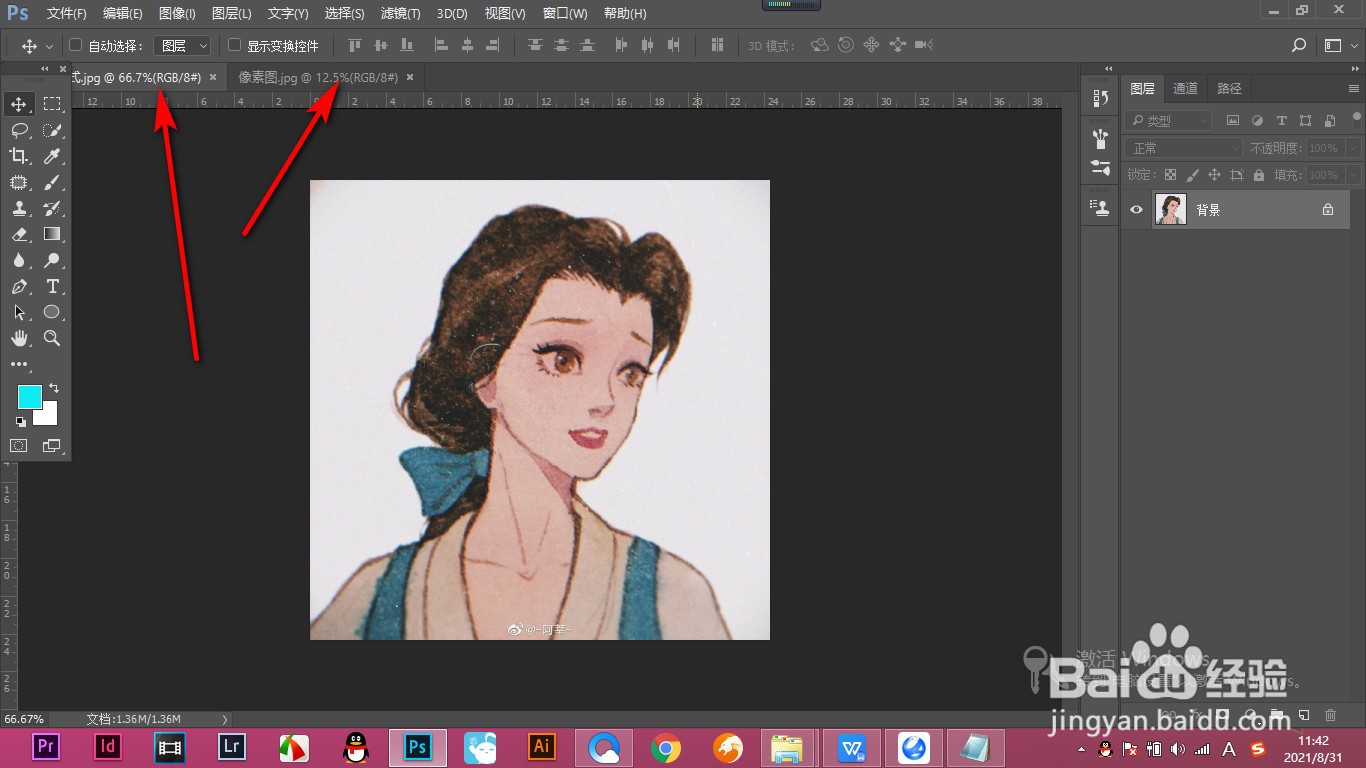
Task: Open the Clone Source panel icon
Action: [x=1101, y=208]
